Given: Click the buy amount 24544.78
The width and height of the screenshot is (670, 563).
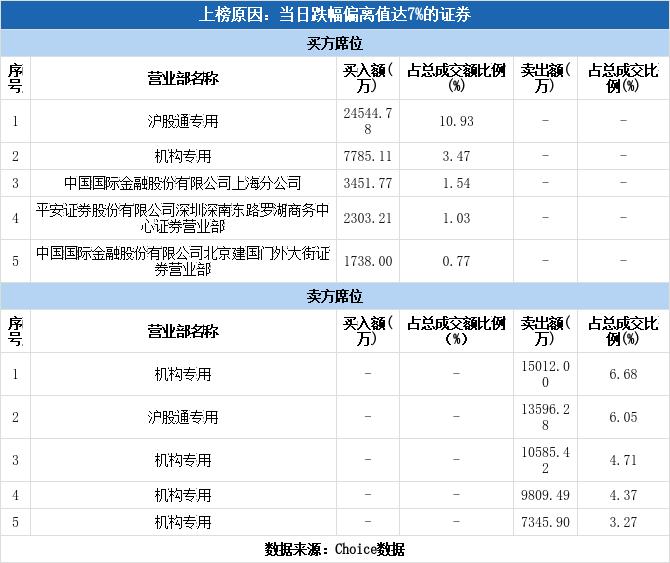Looking at the screenshot, I should (x=367, y=121).
